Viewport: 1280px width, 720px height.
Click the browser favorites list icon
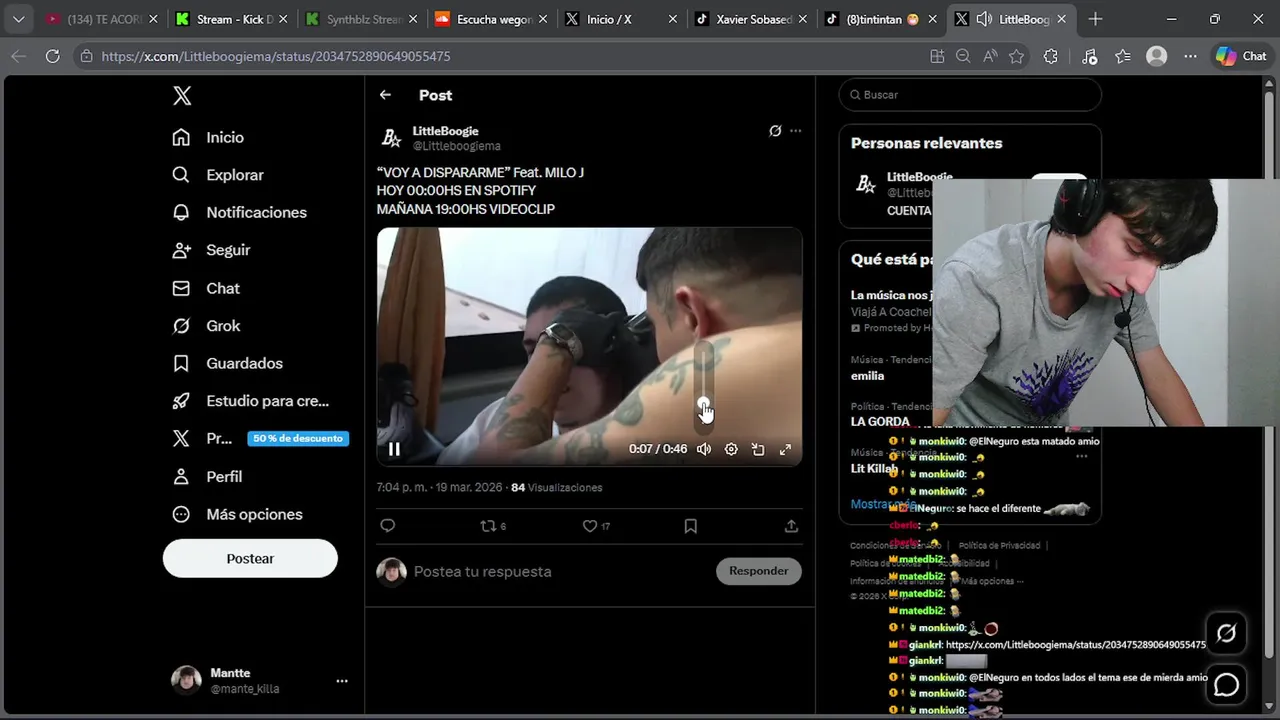1123,57
